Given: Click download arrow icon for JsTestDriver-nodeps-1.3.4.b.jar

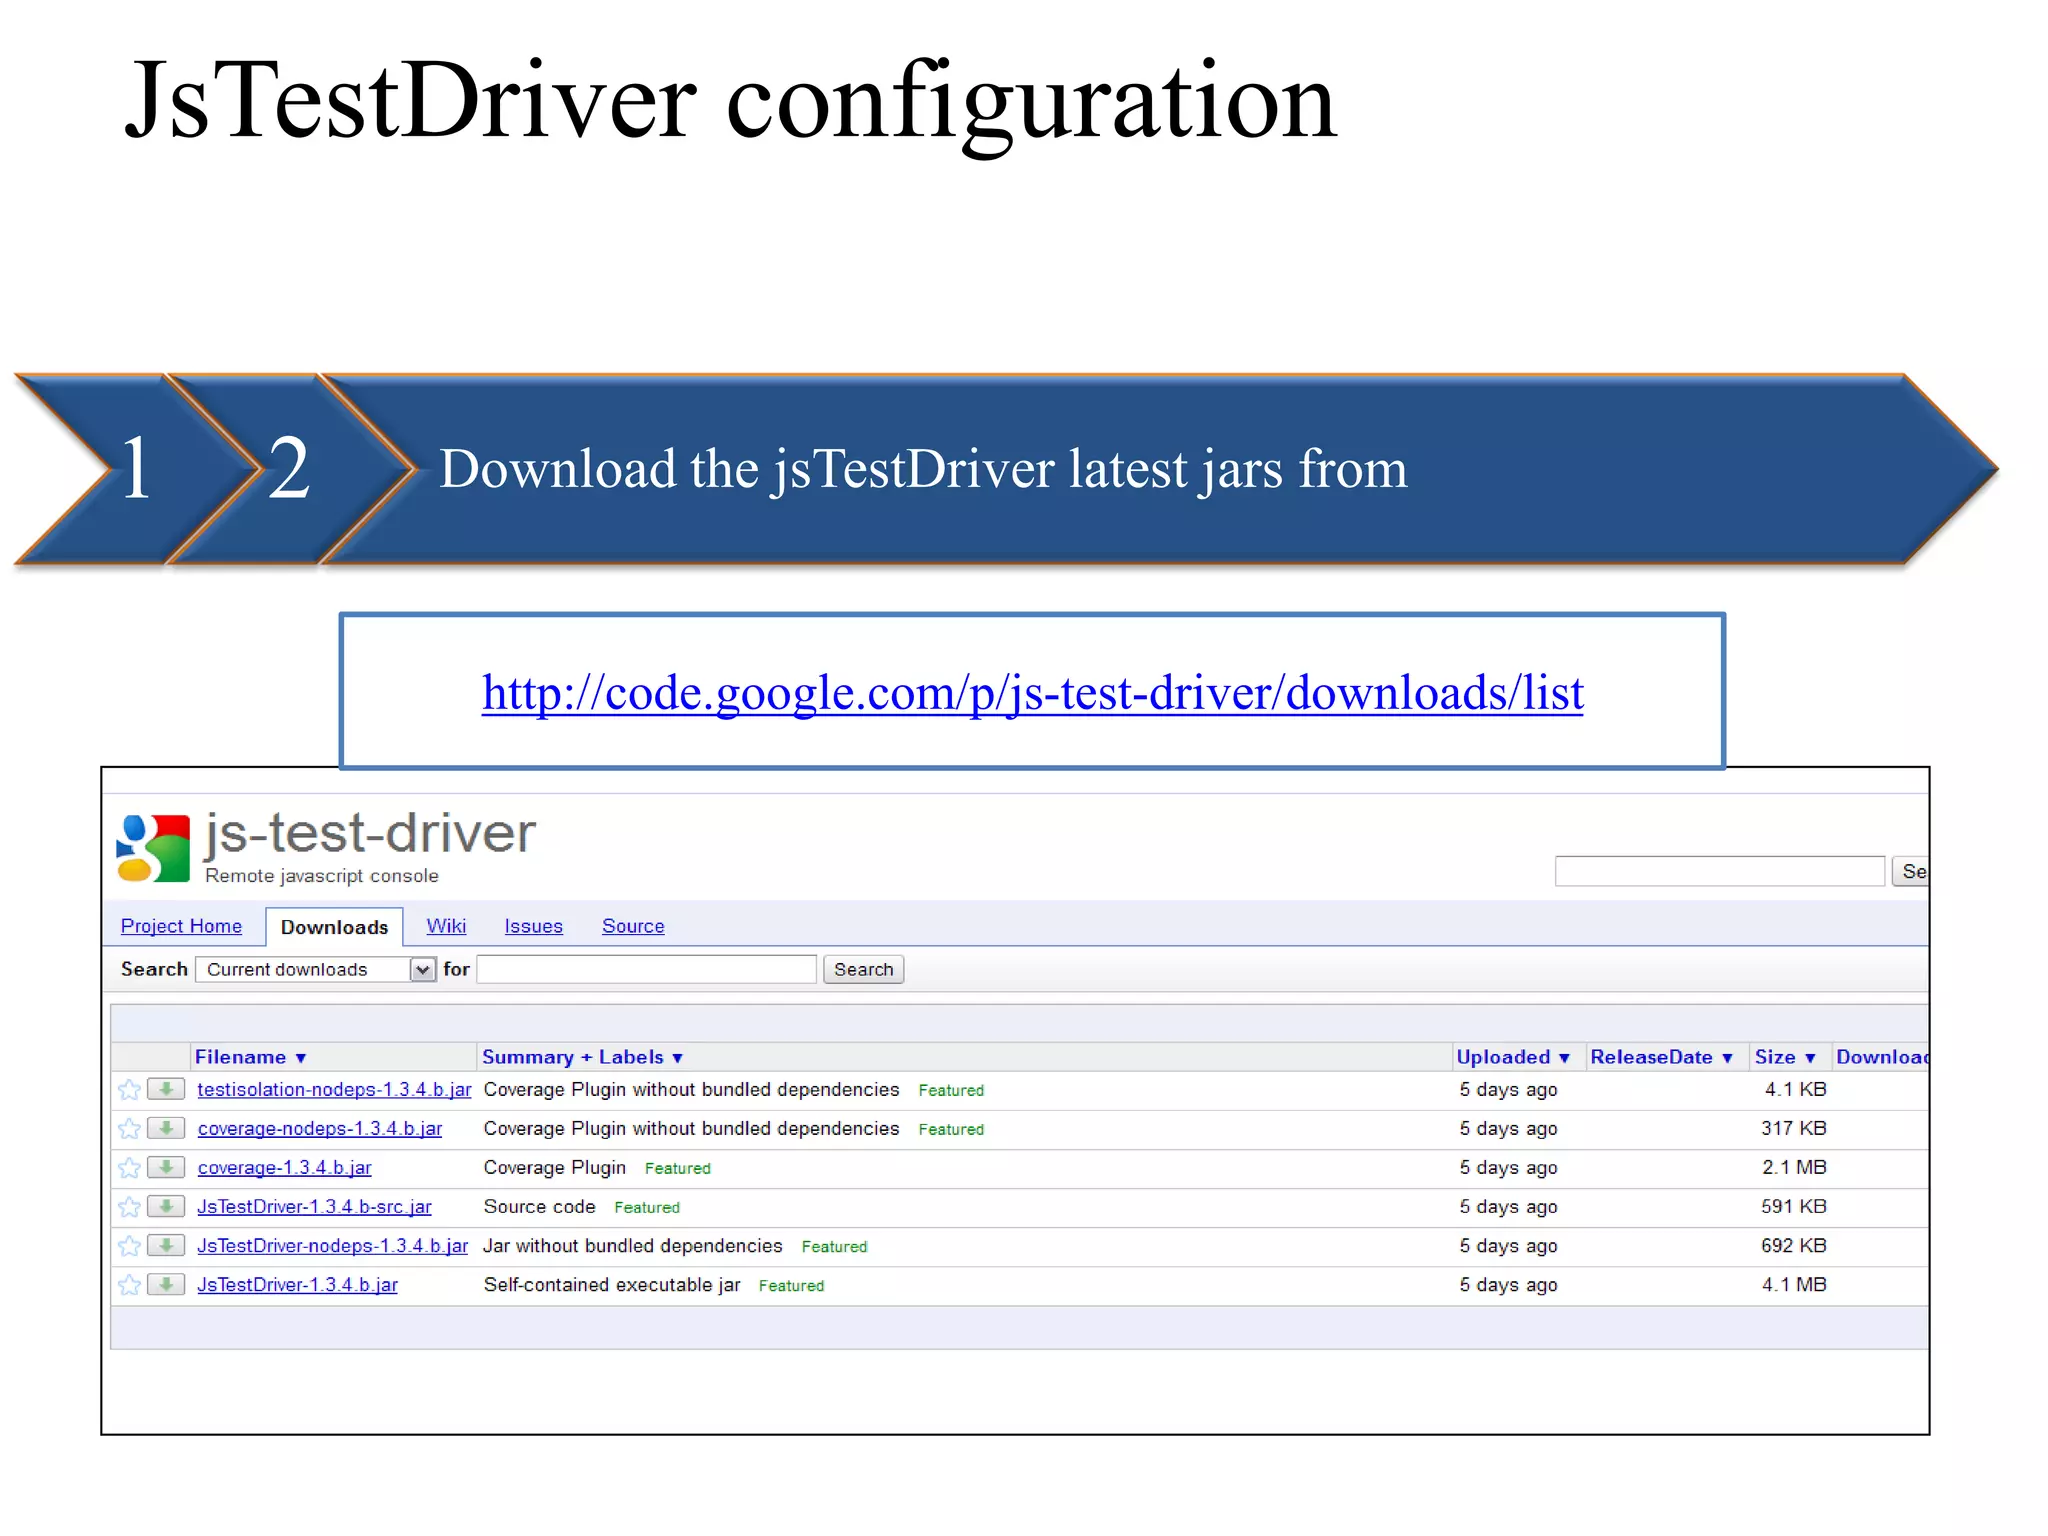Looking at the screenshot, I should [x=166, y=1245].
